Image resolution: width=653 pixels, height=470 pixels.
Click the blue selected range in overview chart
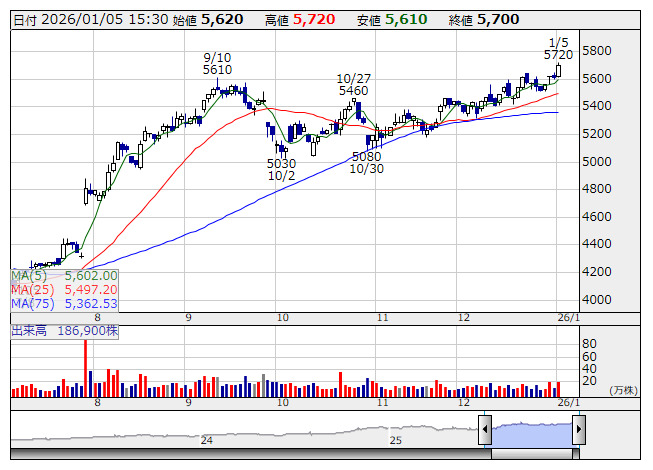(531, 431)
